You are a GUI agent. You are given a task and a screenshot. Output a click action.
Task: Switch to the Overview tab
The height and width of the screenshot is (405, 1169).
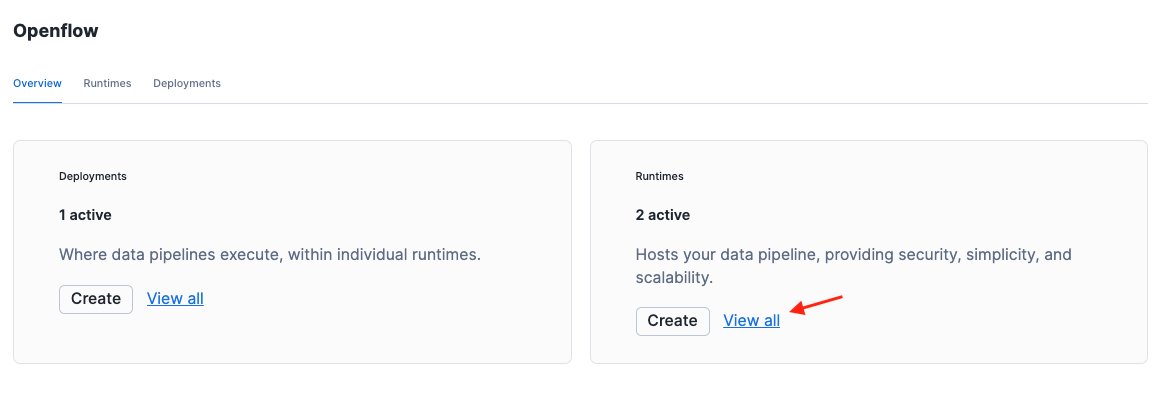37,83
